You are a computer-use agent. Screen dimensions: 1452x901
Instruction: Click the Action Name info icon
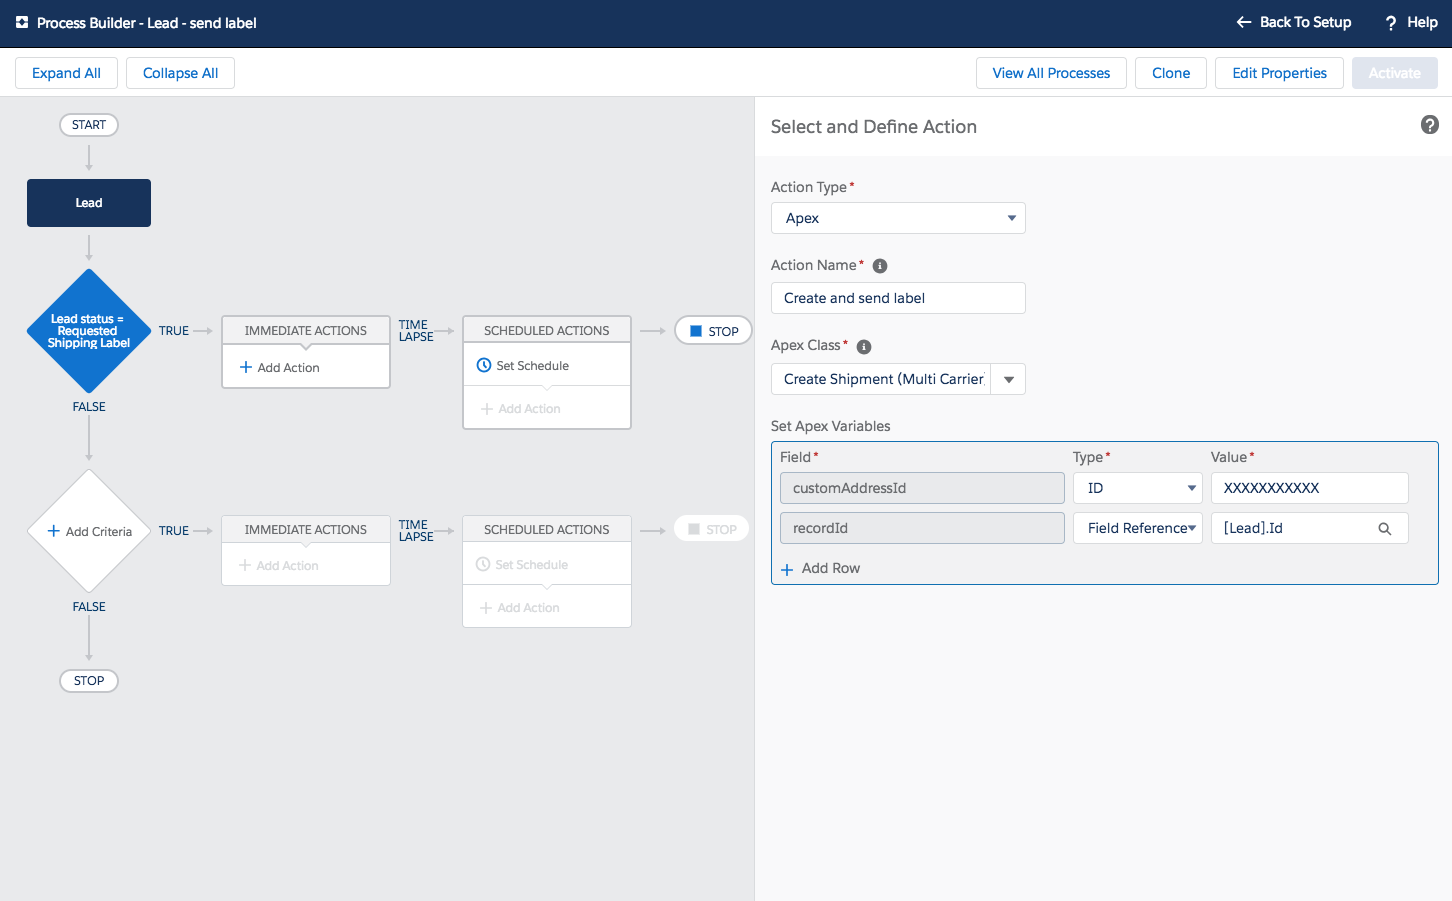coord(880,266)
